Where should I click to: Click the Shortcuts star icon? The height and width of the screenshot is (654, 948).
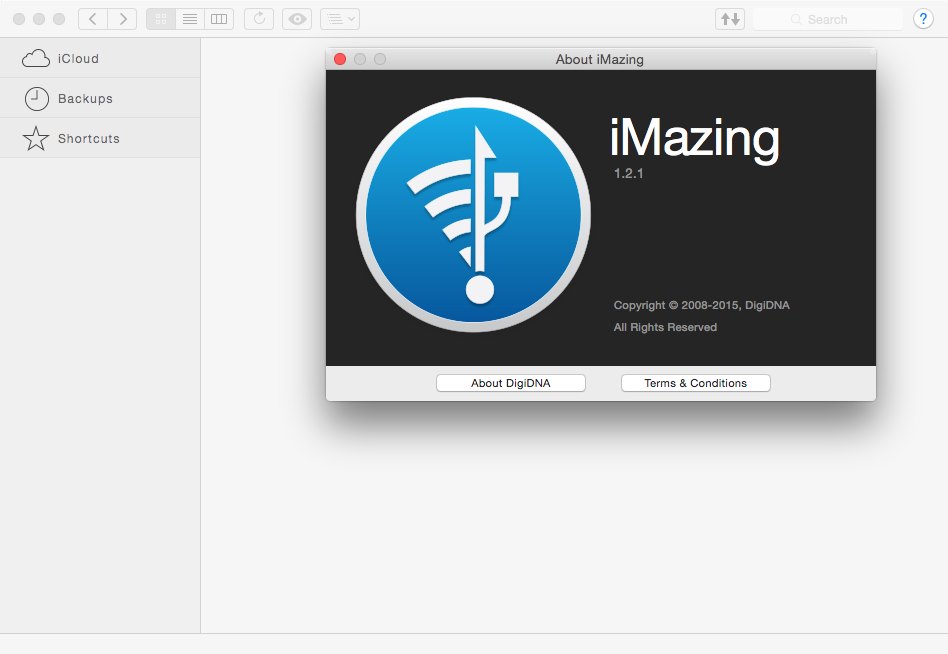click(x=36, y=138)
